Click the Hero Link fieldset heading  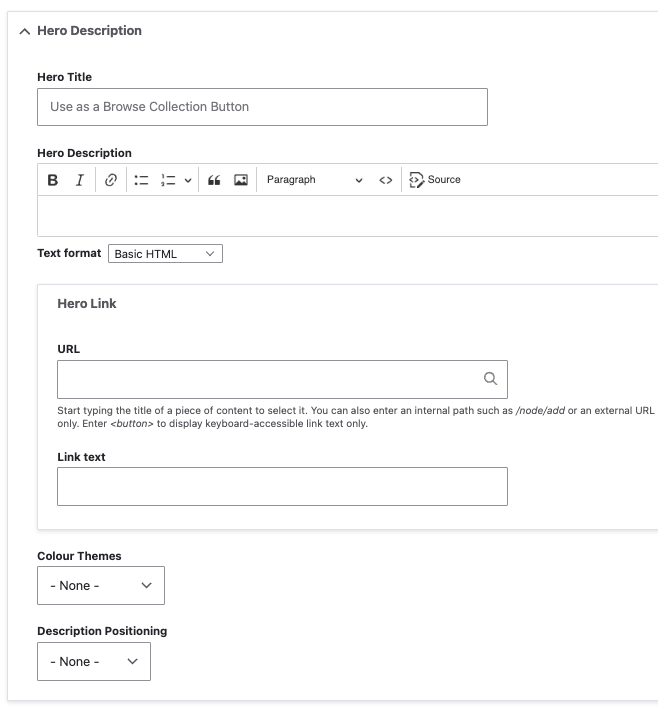coord(87,303)
